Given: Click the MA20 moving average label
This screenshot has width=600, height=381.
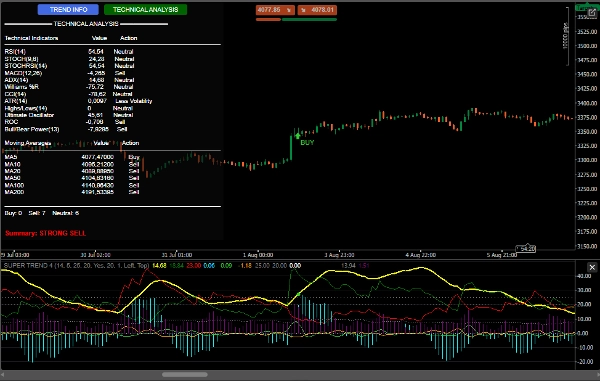Looking at the screenshot, I should coord(12,171).
